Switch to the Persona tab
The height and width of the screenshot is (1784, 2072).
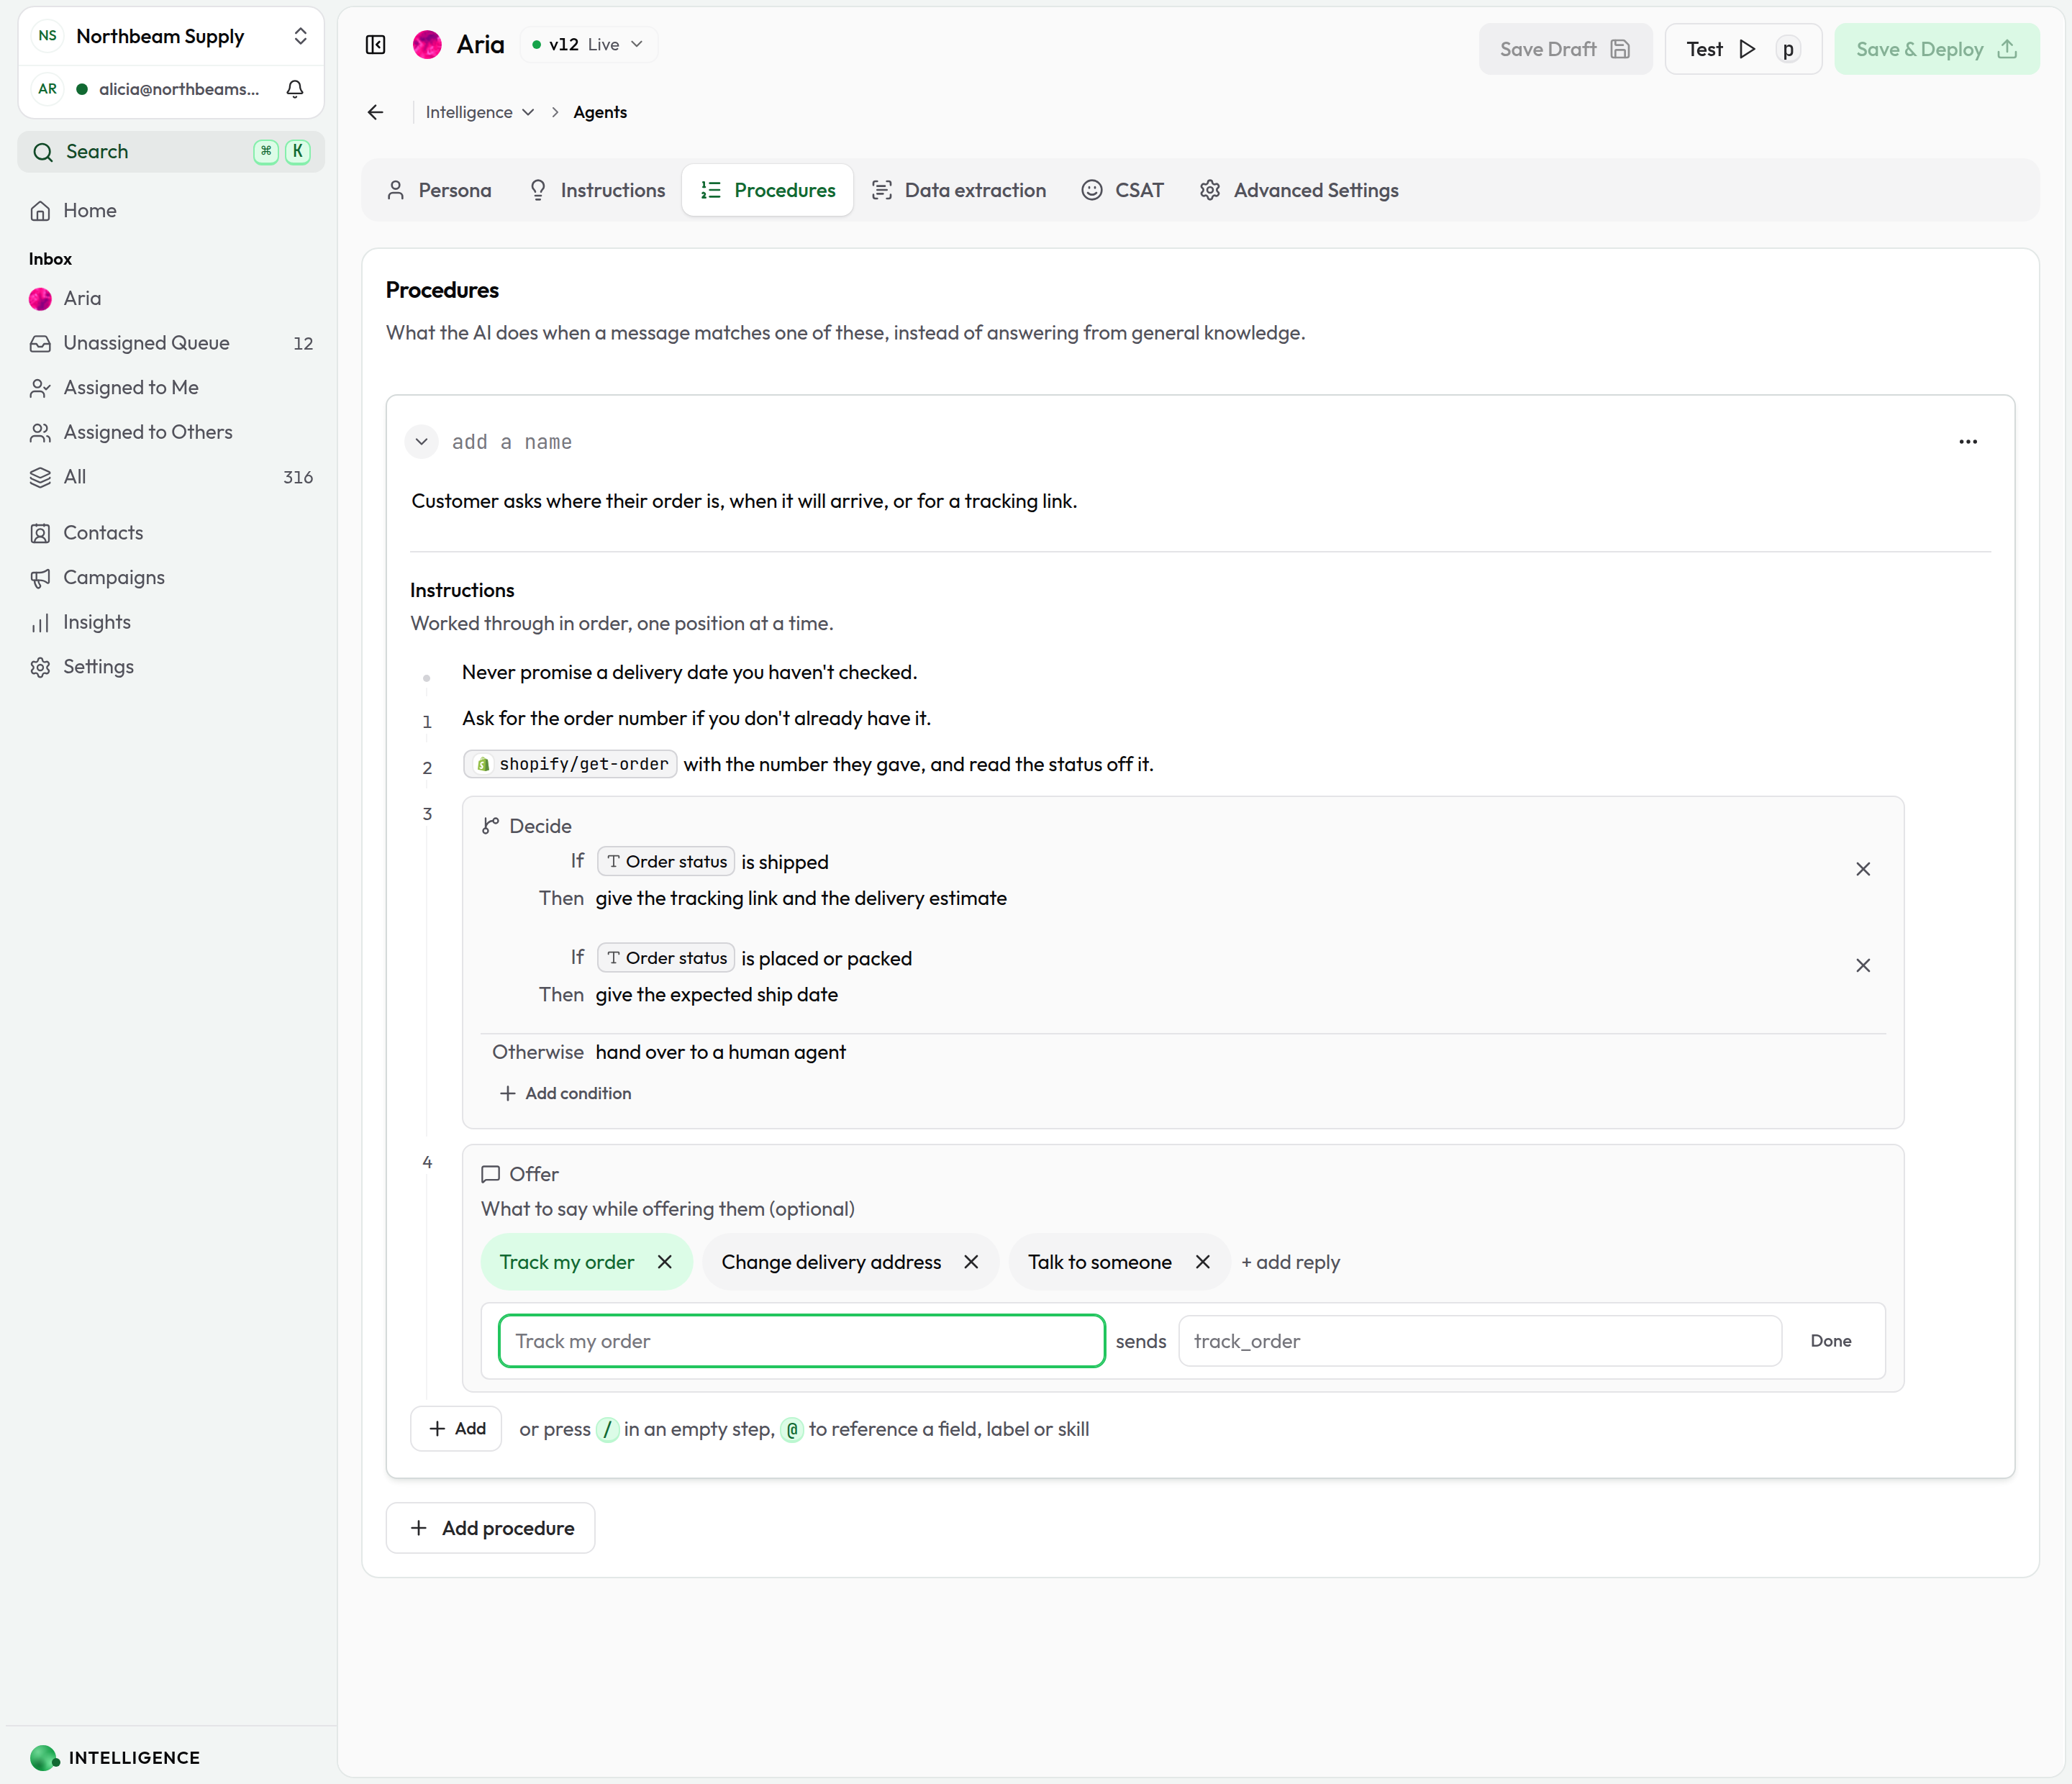(438, 190)
